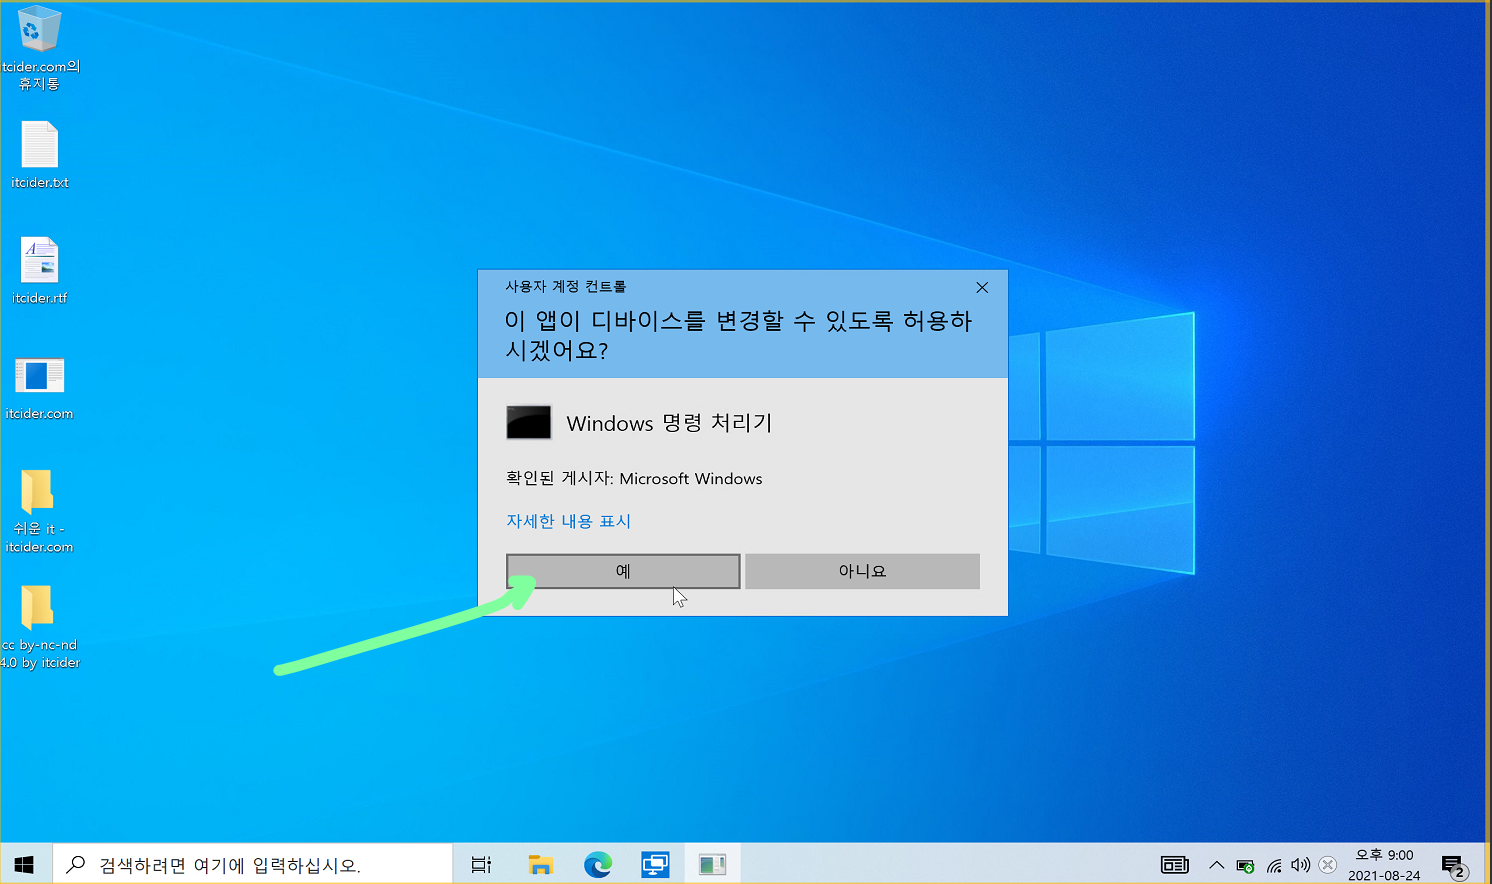Open the volume speaker tray icon
The height and width of the screenshot is (884, 1492).
[x=1300, y=865]
